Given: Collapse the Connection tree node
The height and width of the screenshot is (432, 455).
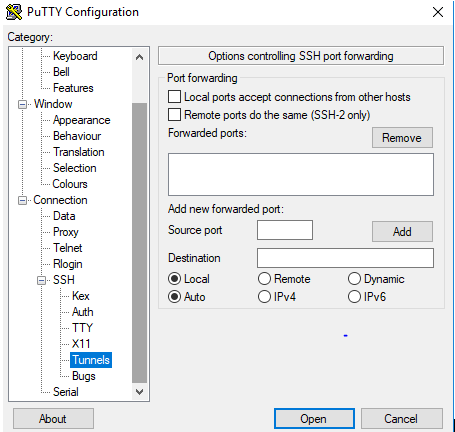Looking at the screenshot, I should 22,200.
